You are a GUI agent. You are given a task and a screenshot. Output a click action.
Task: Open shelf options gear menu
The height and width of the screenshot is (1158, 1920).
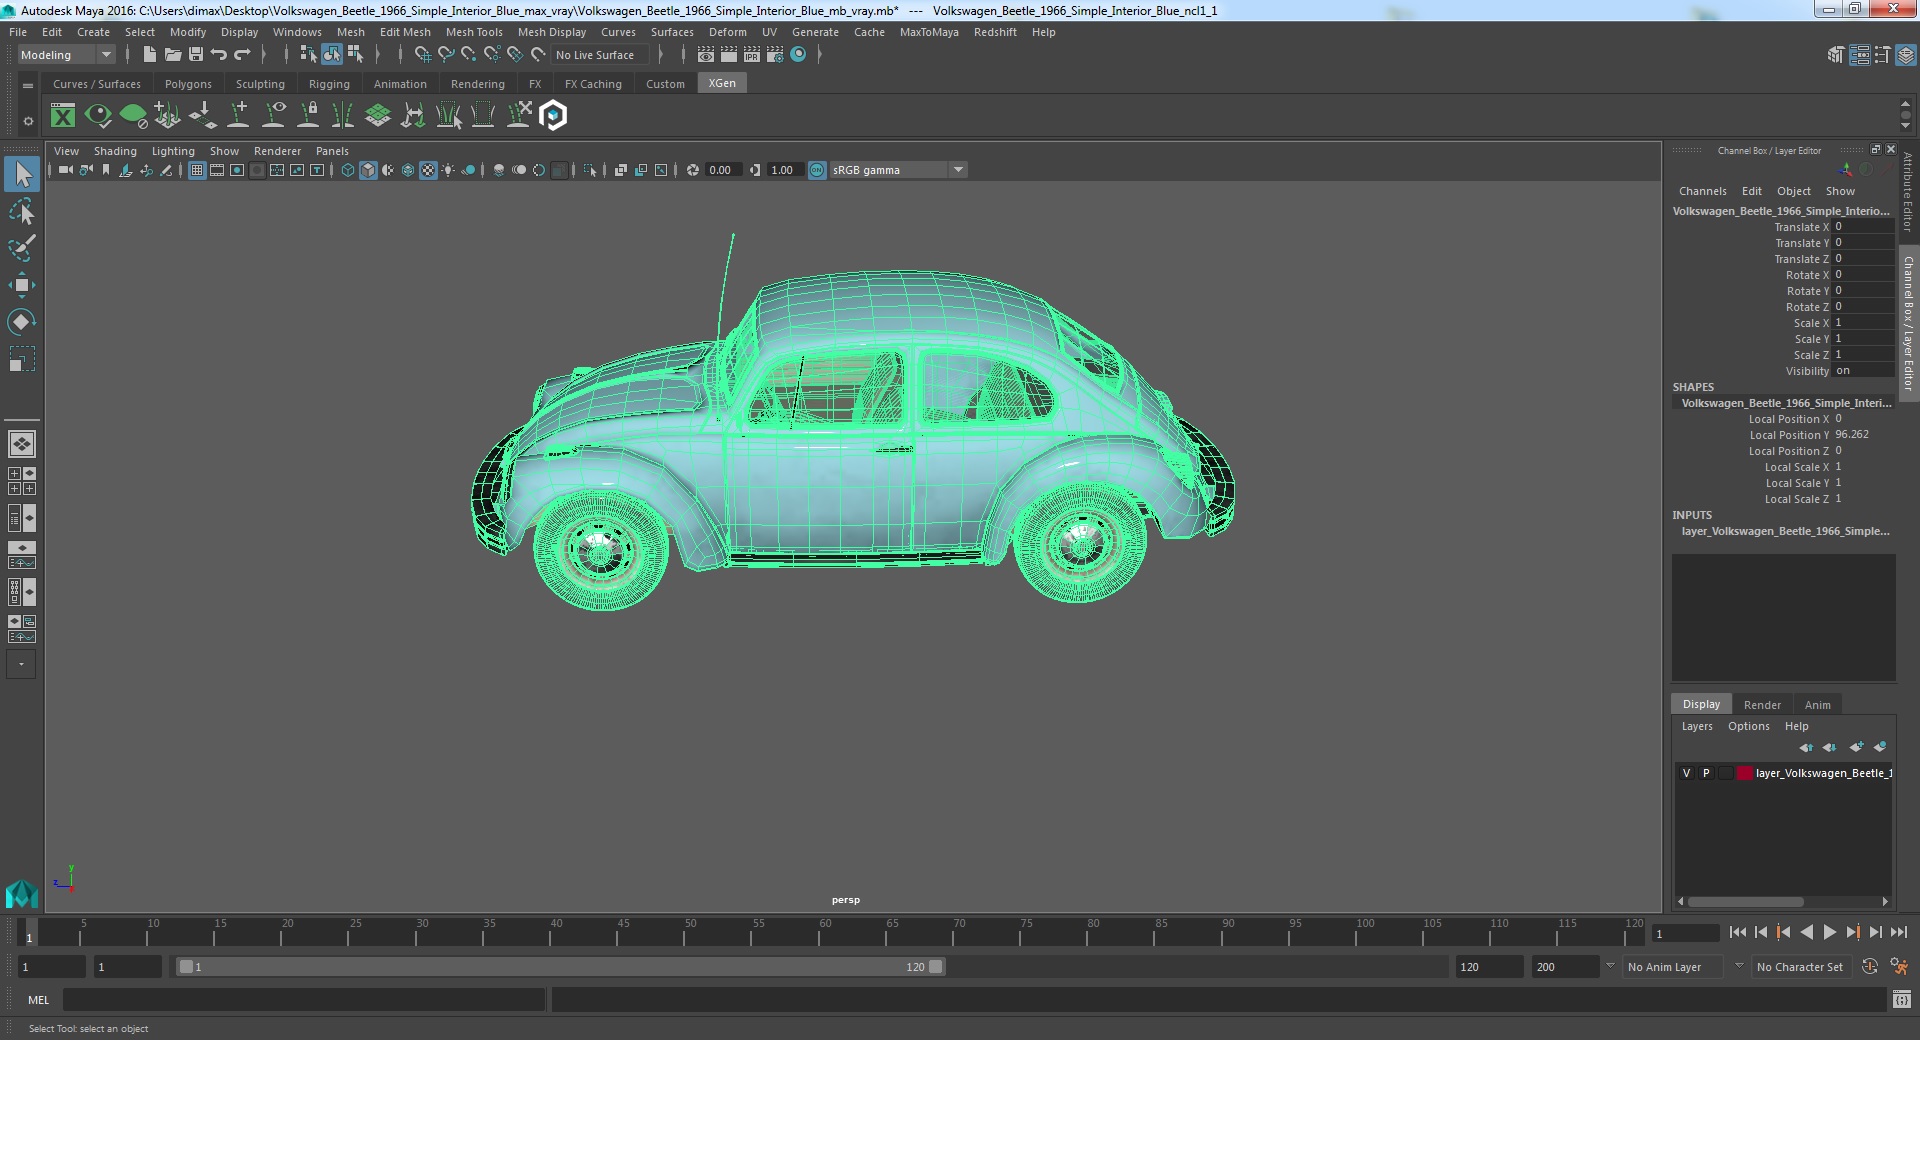point(28,121)
